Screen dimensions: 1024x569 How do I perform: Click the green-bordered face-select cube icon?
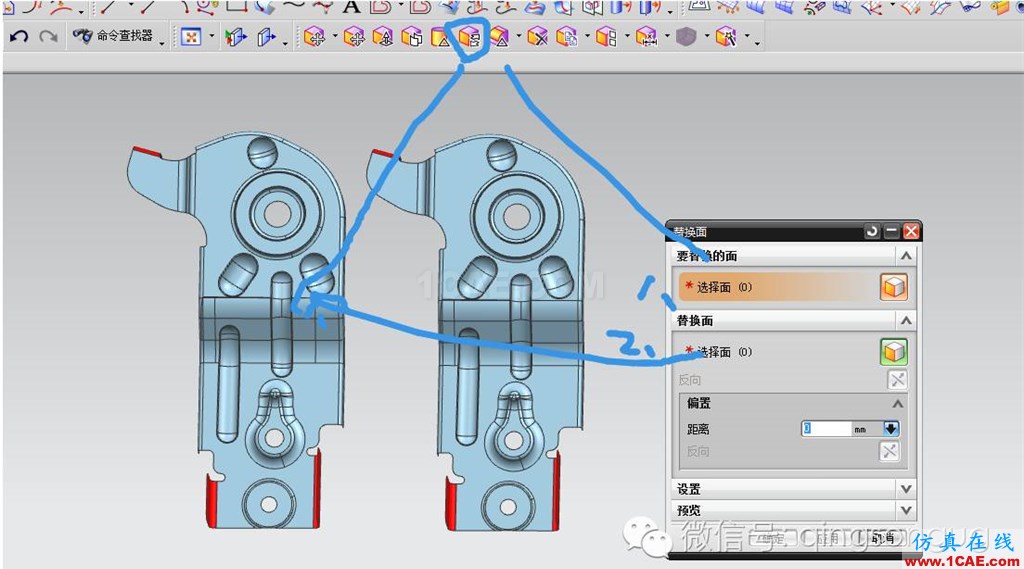coord(893,351)
